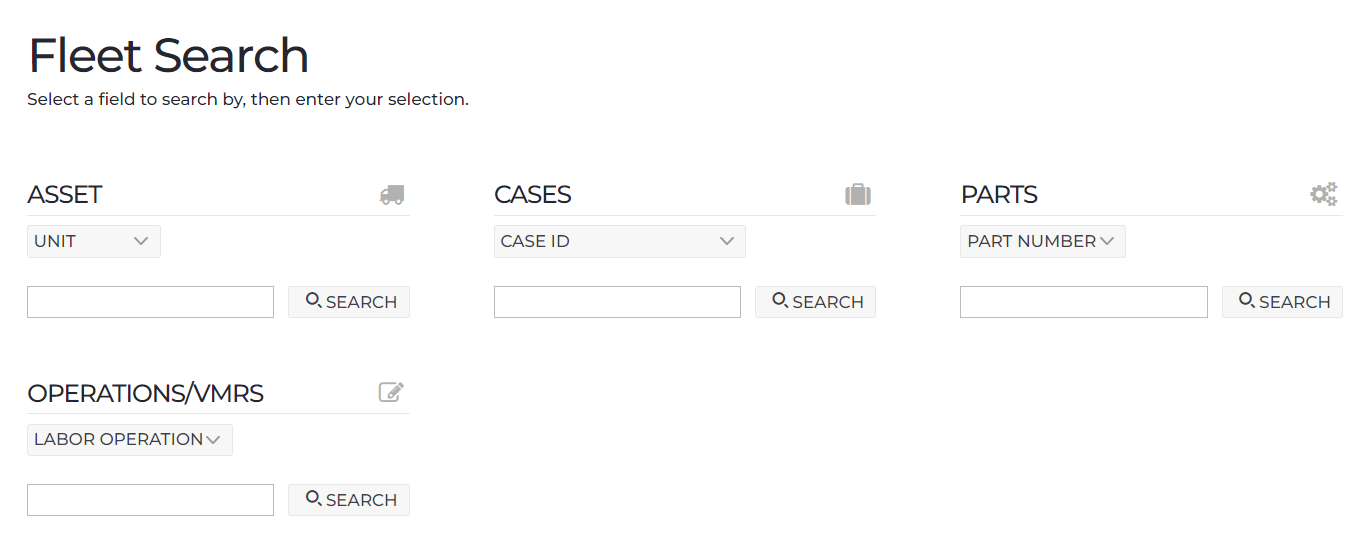Click the ASSET section heading
The width and height of the screenshot is (1372, 556).
[x=65, y=195]
